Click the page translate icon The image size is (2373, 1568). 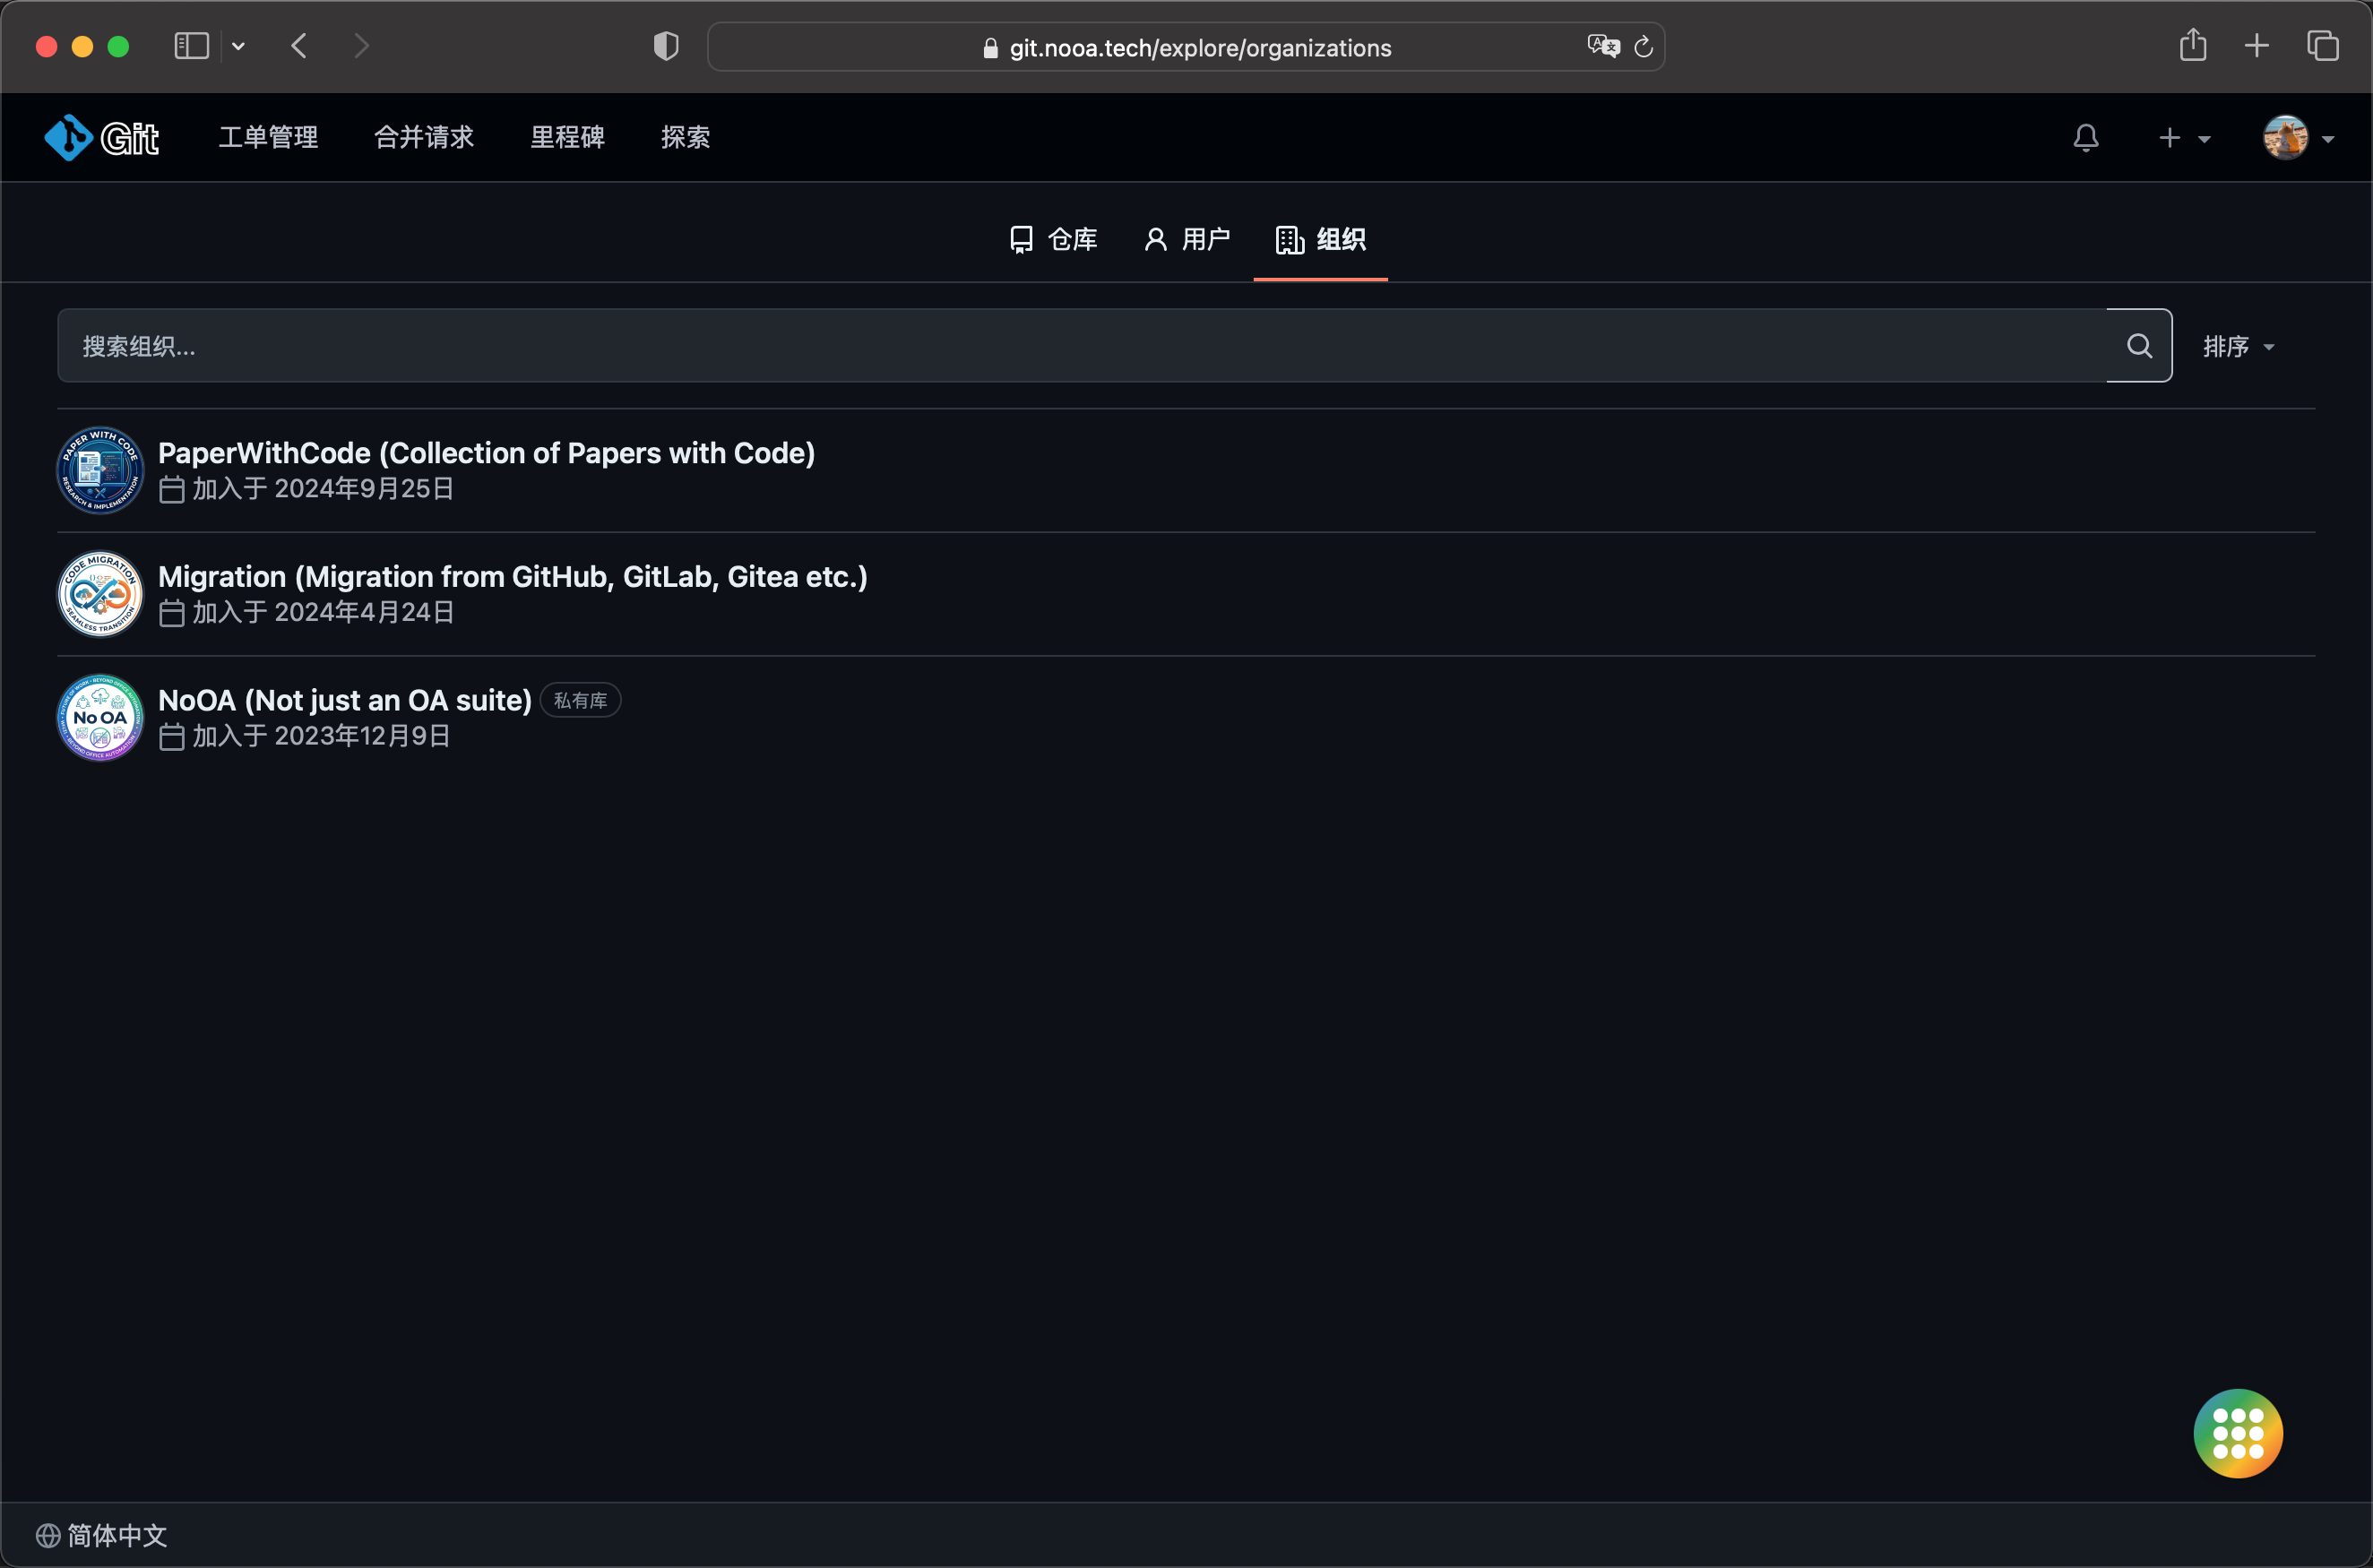pos(1602,47)
